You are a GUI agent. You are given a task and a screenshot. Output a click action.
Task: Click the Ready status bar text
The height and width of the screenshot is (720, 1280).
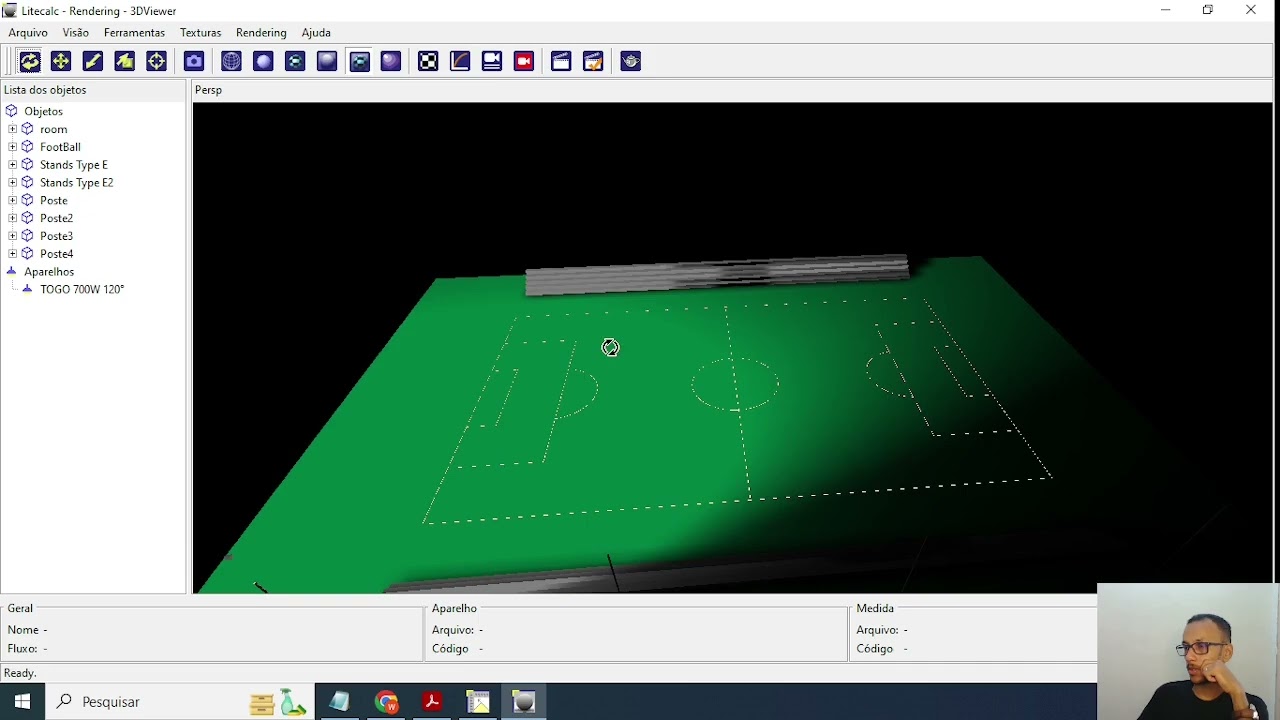tap(20, 673)
